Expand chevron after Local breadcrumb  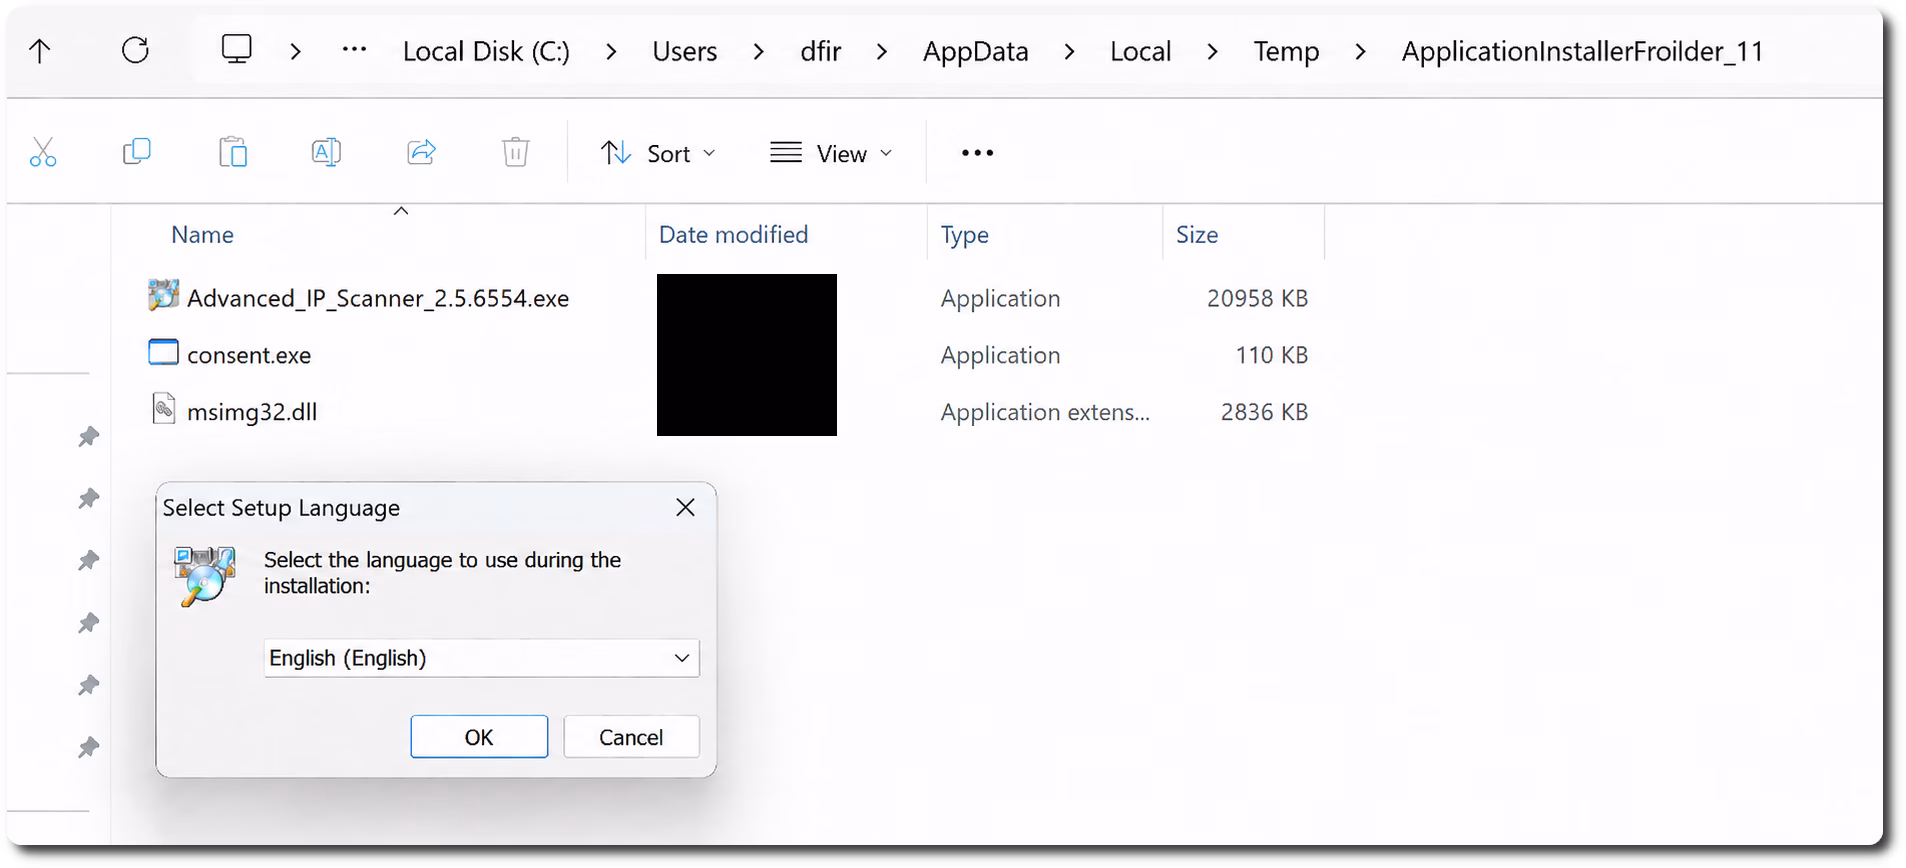click(1212, 51)
